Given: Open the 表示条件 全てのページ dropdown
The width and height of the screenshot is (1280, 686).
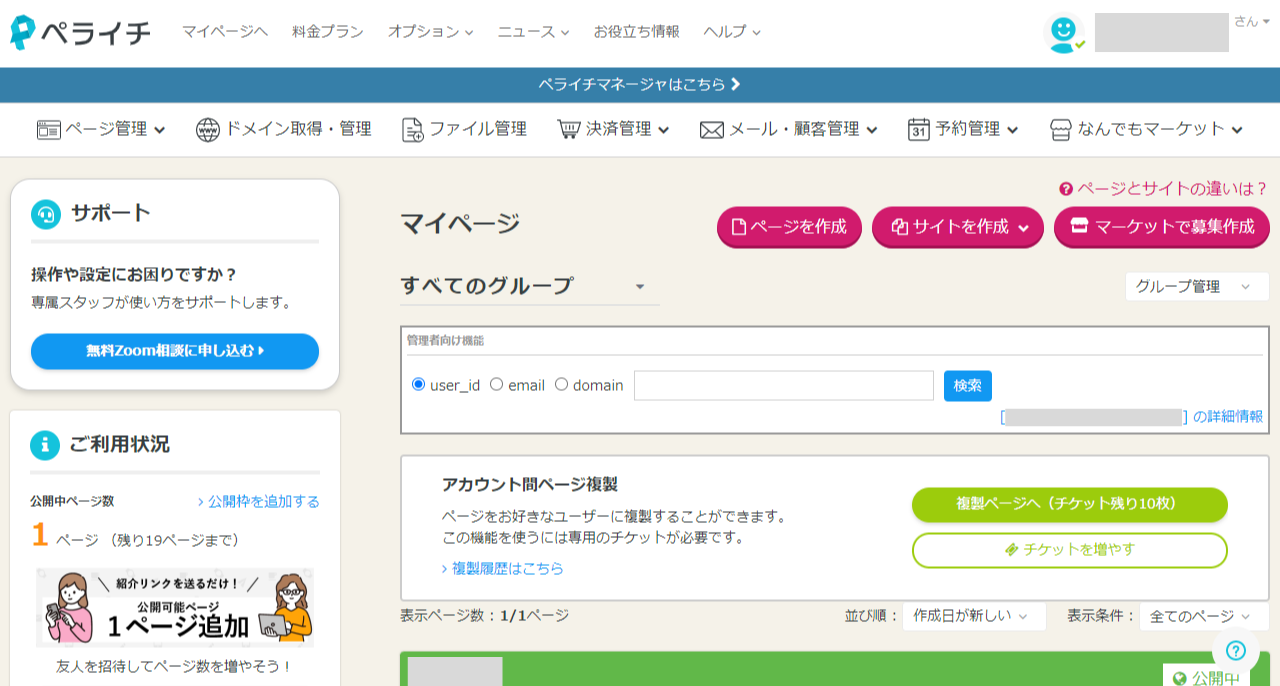Looking at the screenshot, I should click(1203, 617).
